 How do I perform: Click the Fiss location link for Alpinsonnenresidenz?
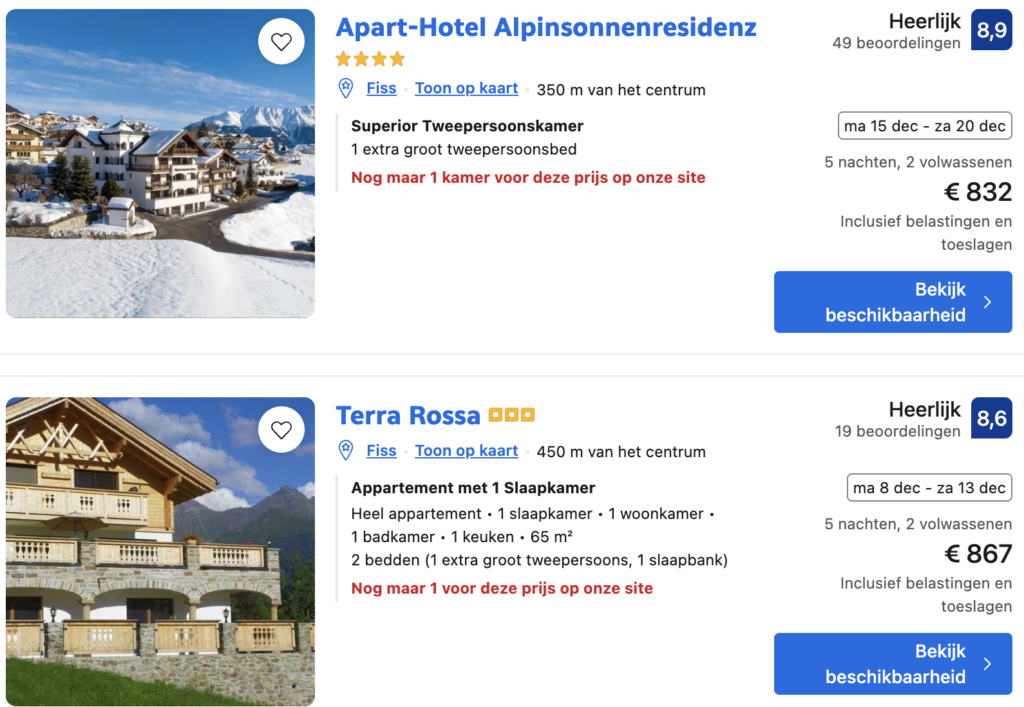pyautogui.click(x=381, y=88)
